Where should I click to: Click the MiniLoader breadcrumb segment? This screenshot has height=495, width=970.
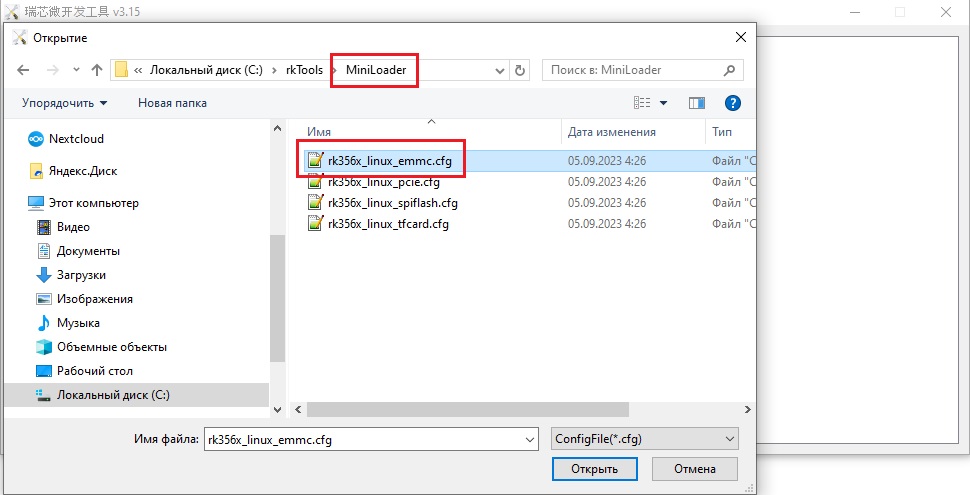point(376,70)
